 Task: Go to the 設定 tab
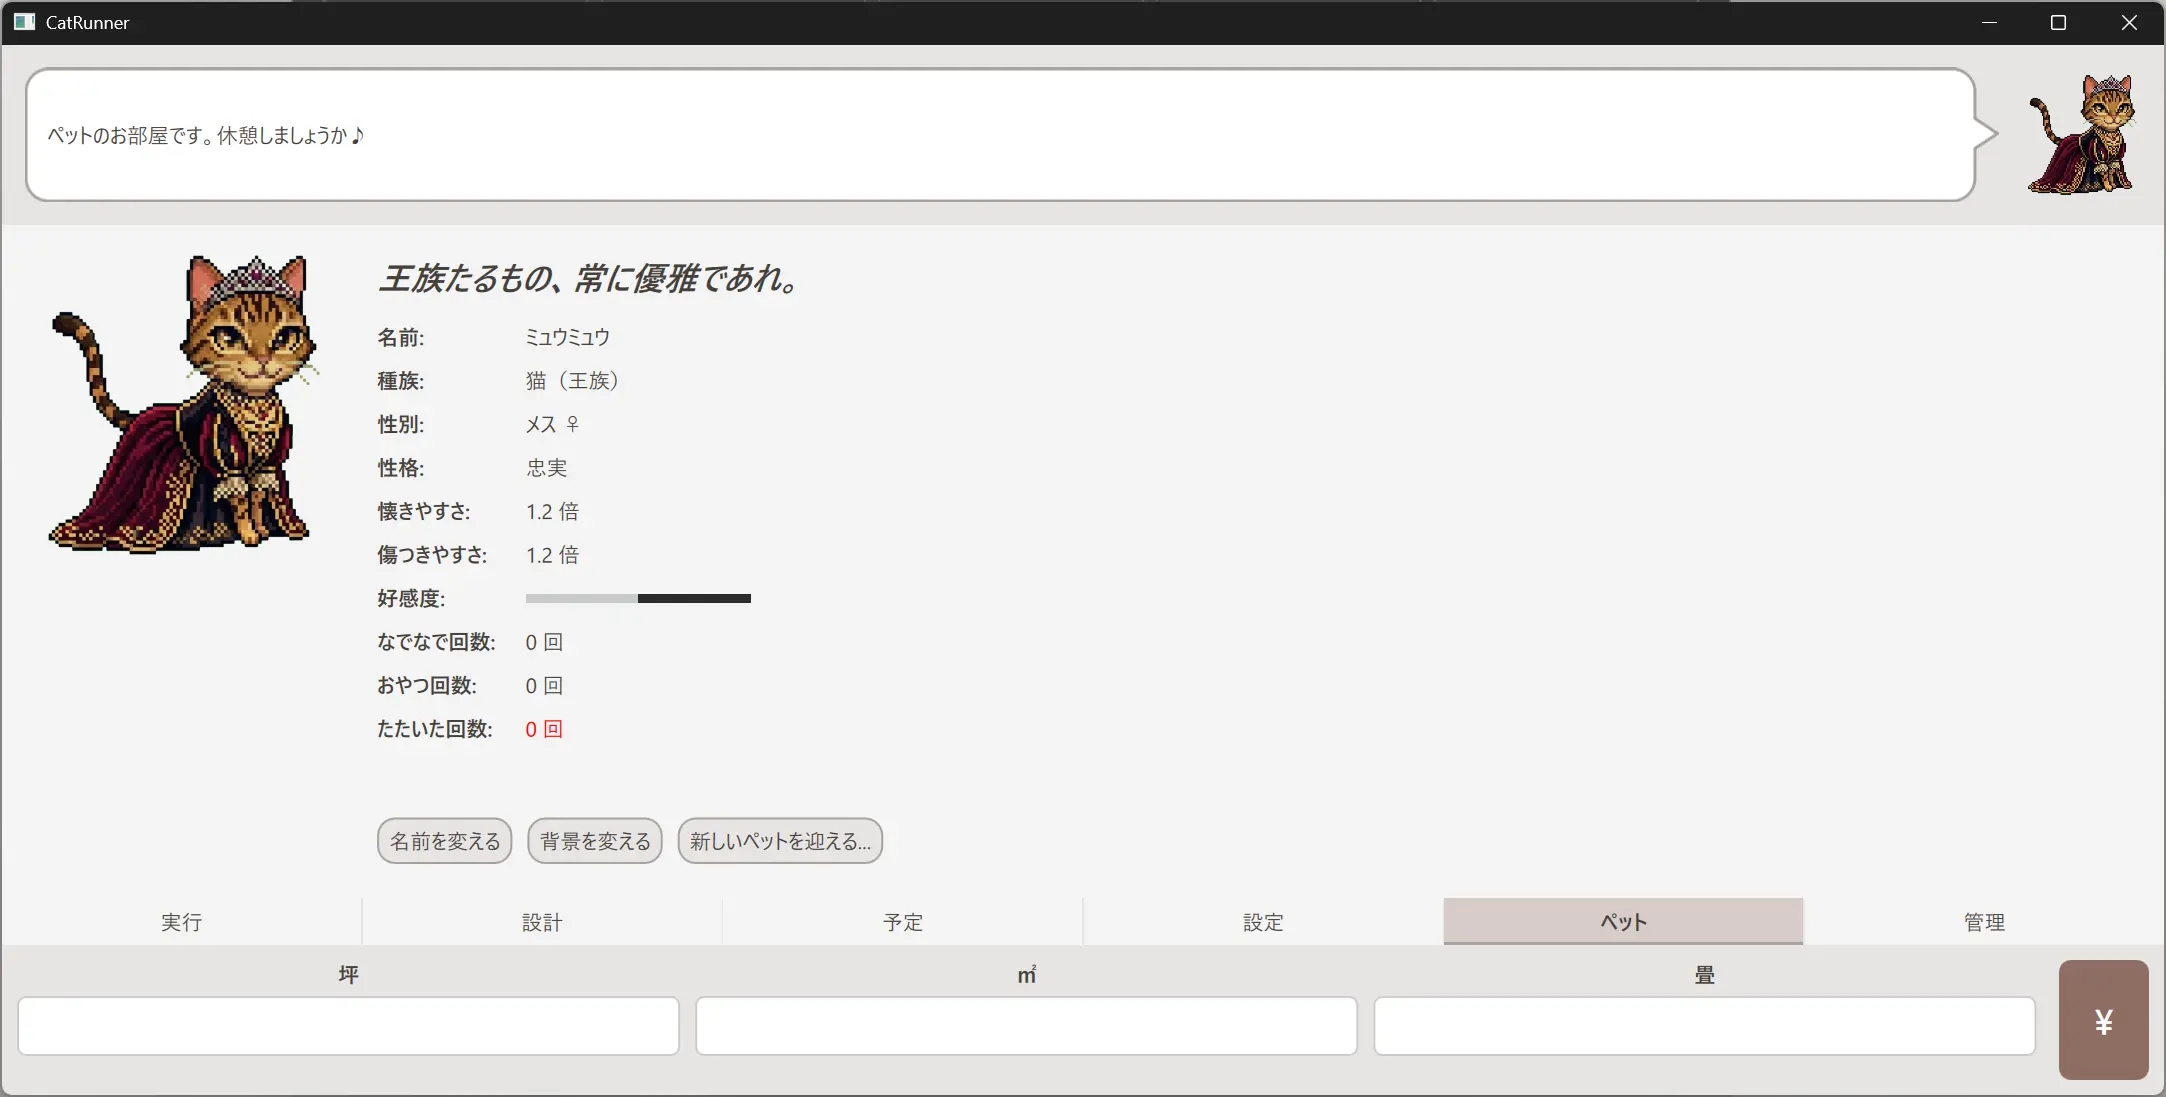pos(1263,922)
